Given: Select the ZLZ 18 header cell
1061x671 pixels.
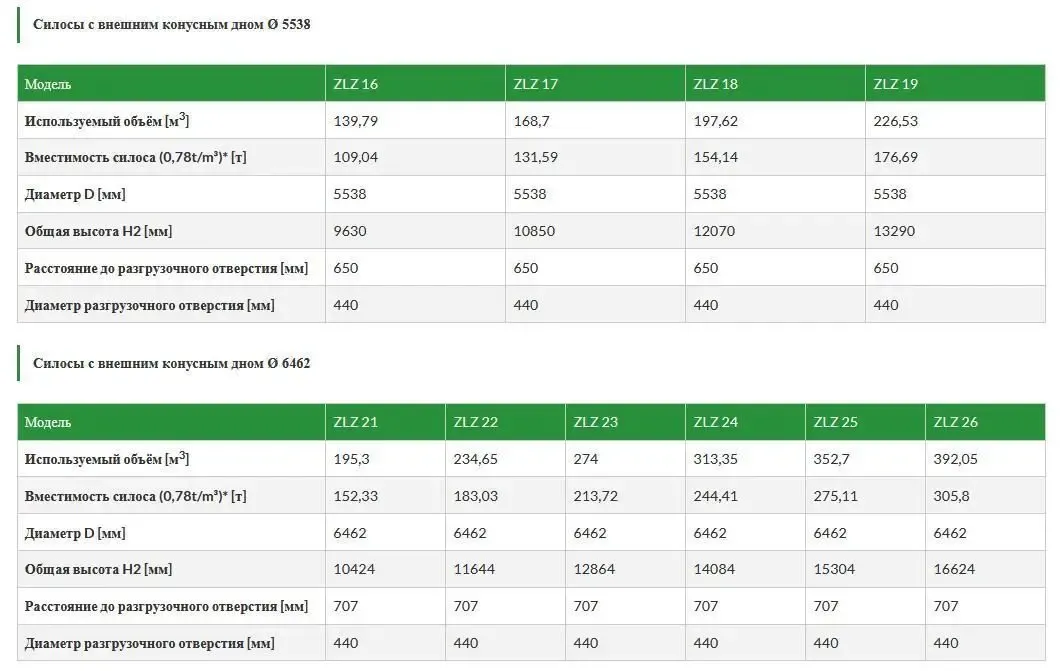Looking at the screenshot, I should [x=716, y=84].
